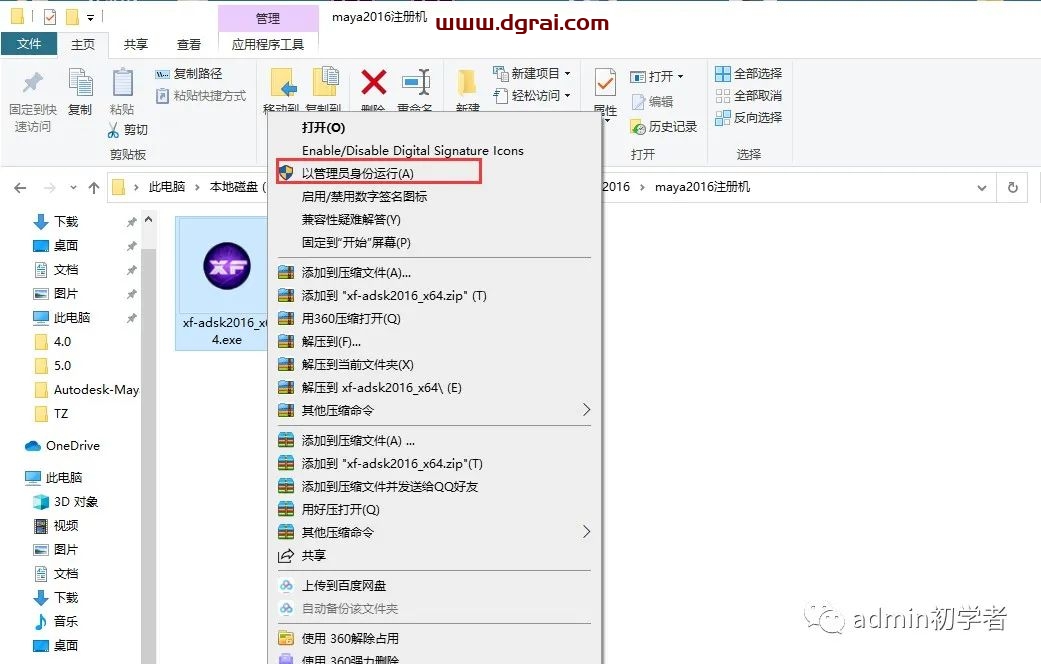Select the xf-adsk2016_x64.exe file icon

(x=226, y=266)
